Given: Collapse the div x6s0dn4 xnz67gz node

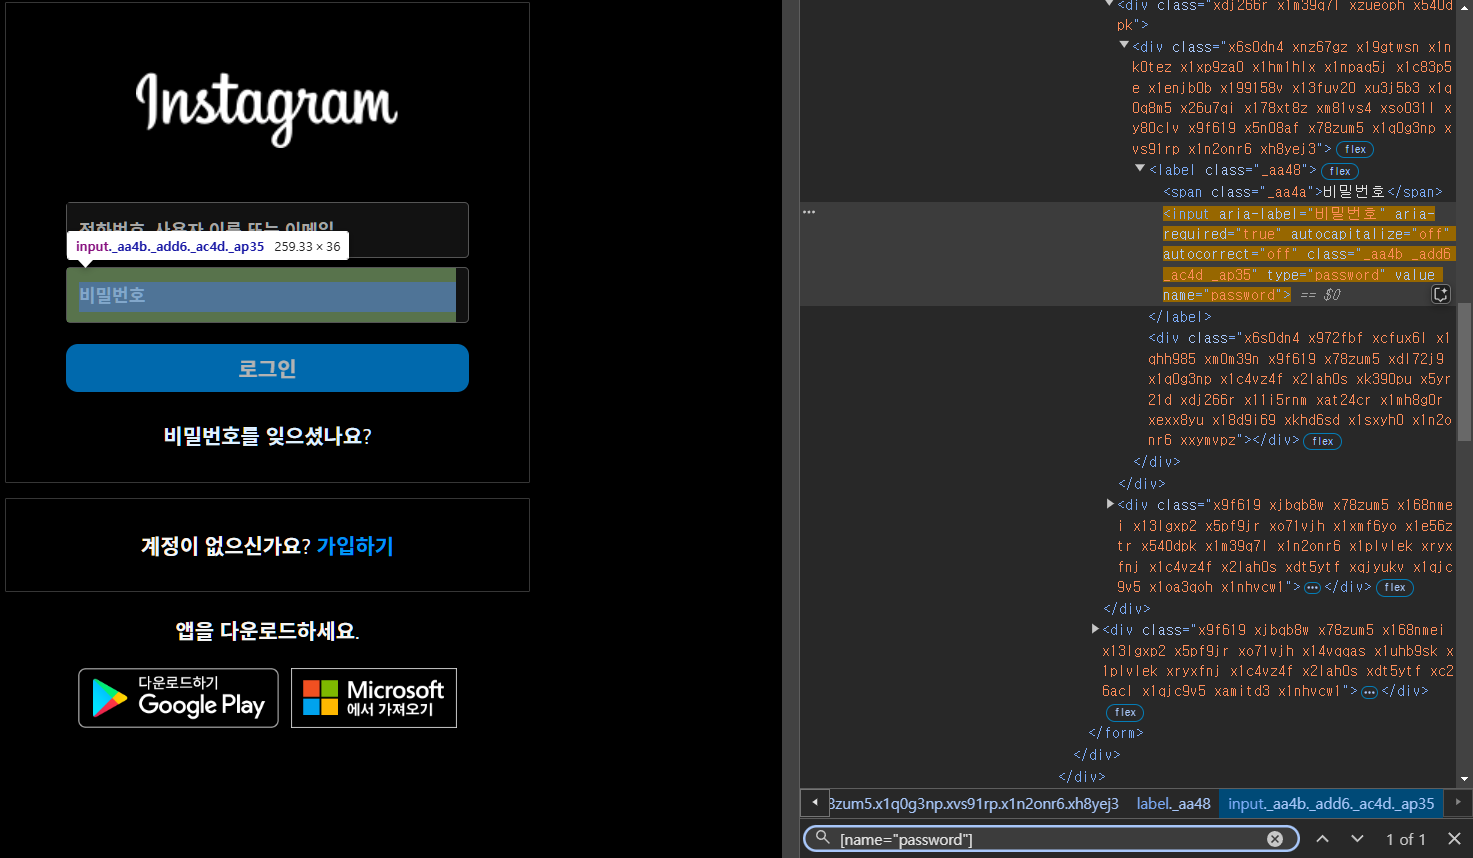Looking at the screenshot, I should click(1124, 45).
